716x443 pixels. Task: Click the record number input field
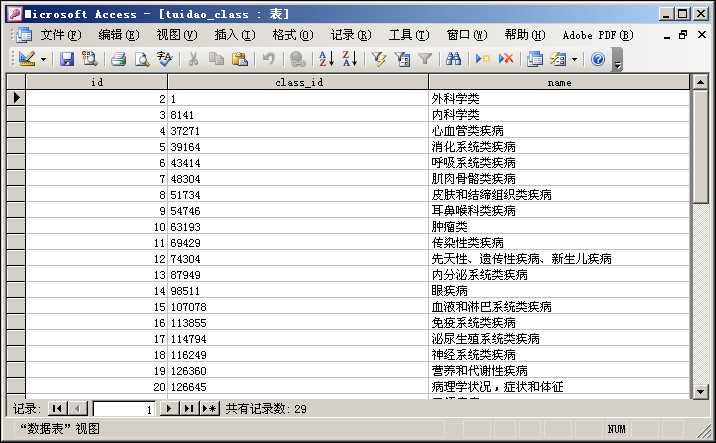pos(123,409)
